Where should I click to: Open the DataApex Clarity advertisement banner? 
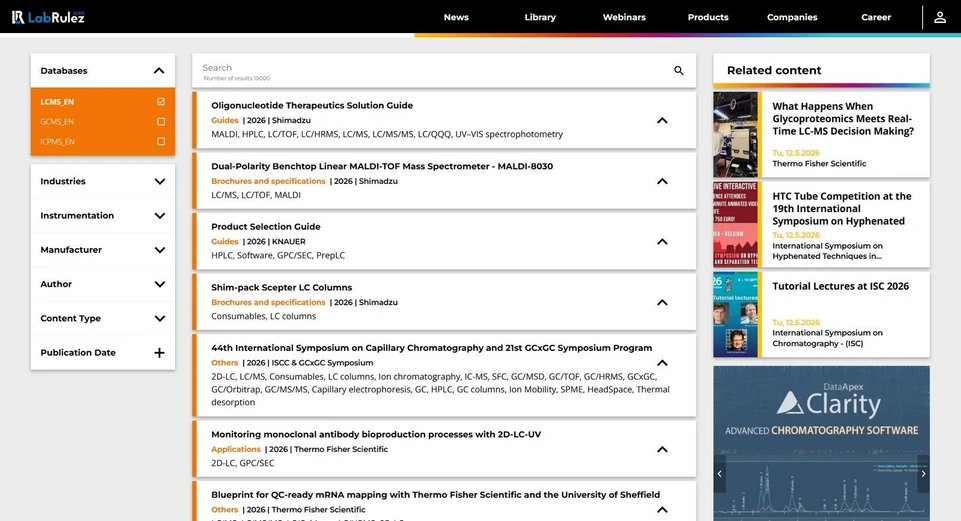821,443
